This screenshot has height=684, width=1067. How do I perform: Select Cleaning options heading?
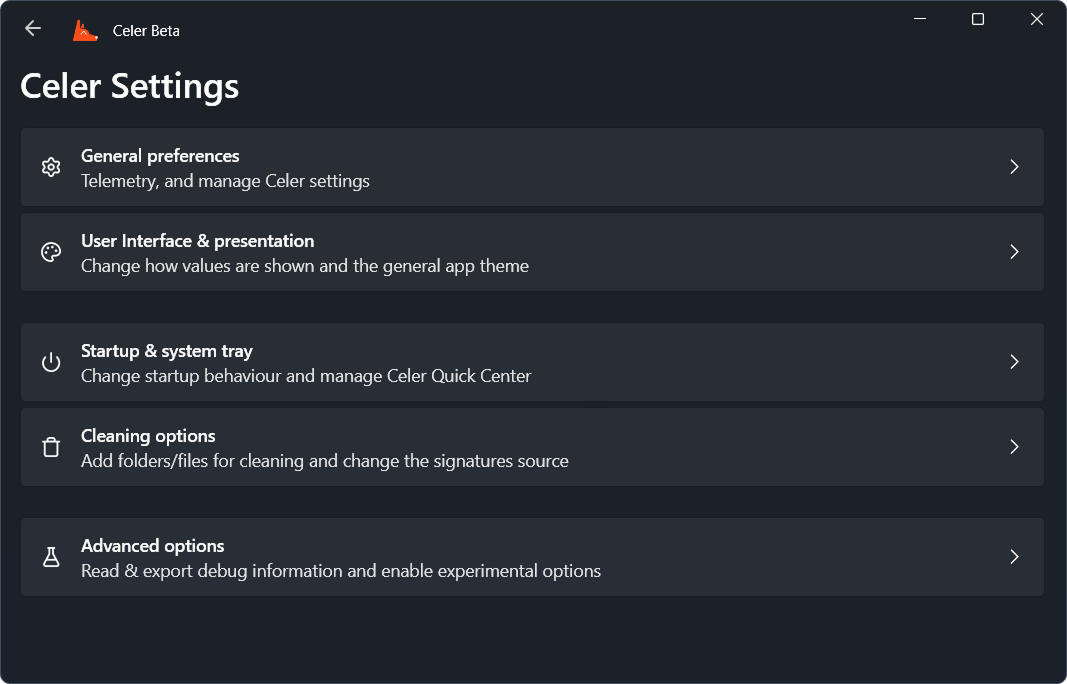tap(148, 436)
